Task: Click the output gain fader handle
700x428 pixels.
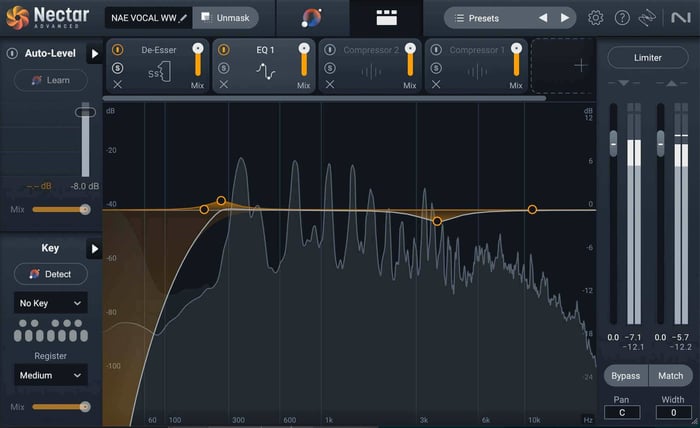Action: (660, 144)
